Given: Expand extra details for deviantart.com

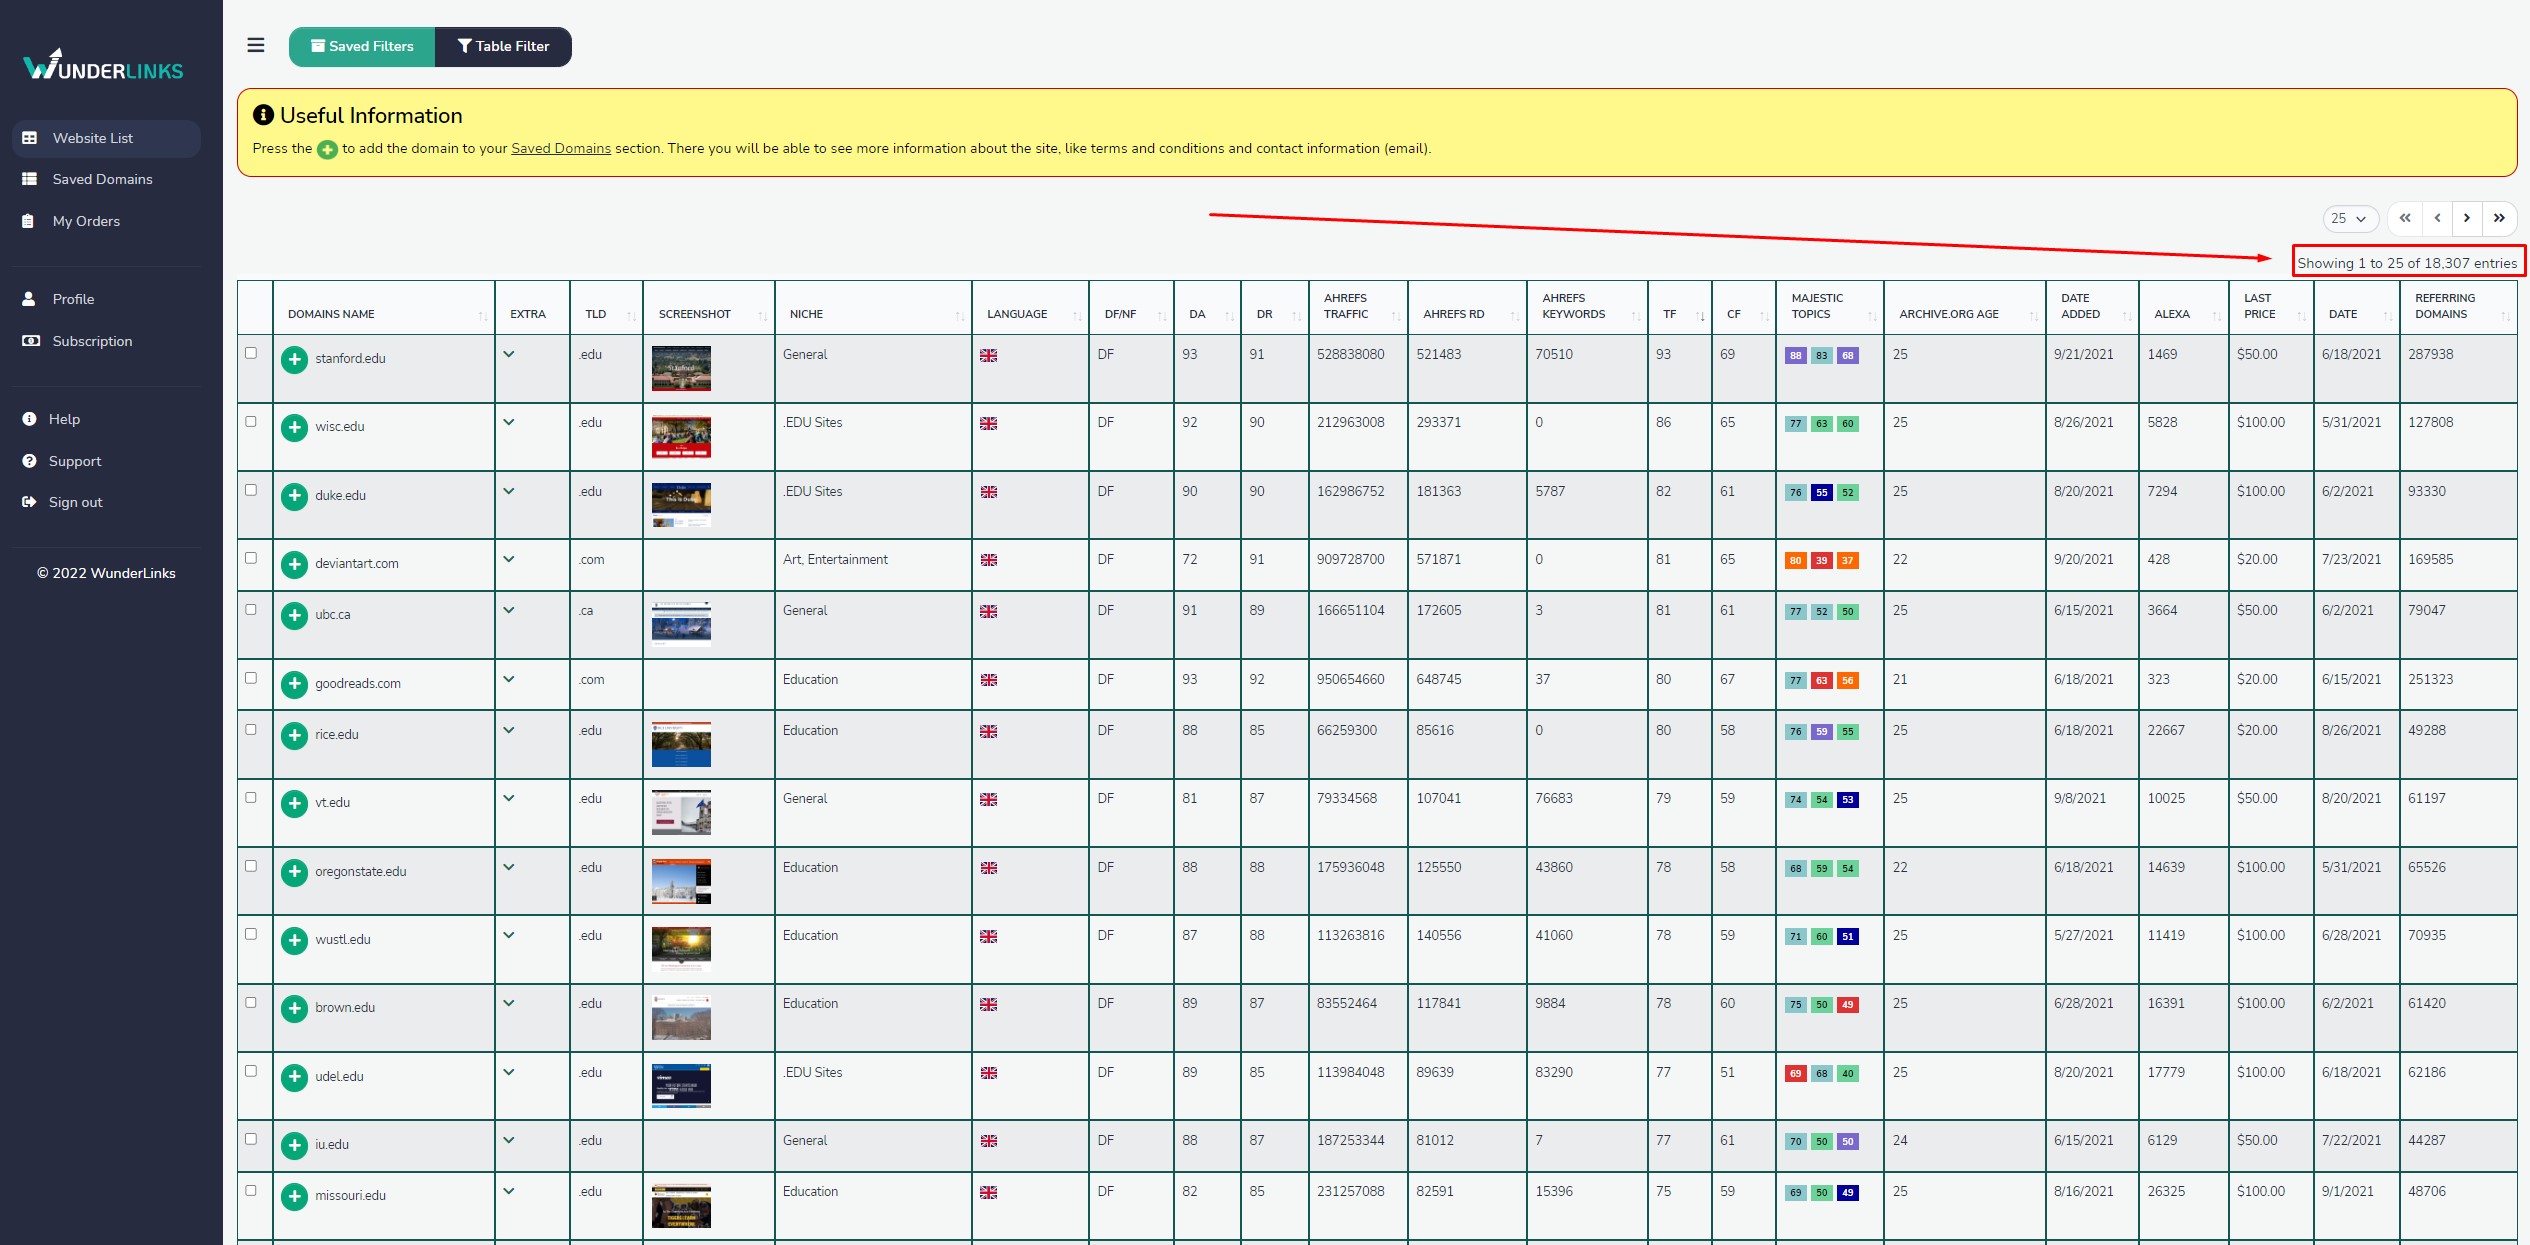Looking at the screenshot, I should [x=509, y=559].
